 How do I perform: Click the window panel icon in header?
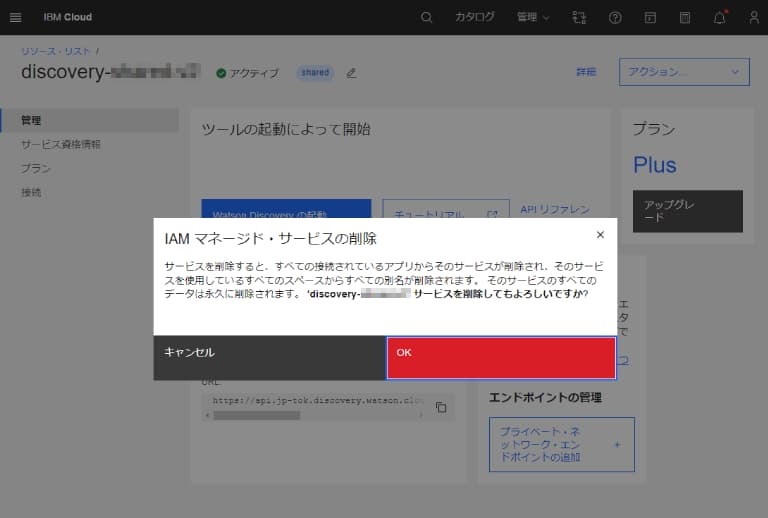click(650, 18)
